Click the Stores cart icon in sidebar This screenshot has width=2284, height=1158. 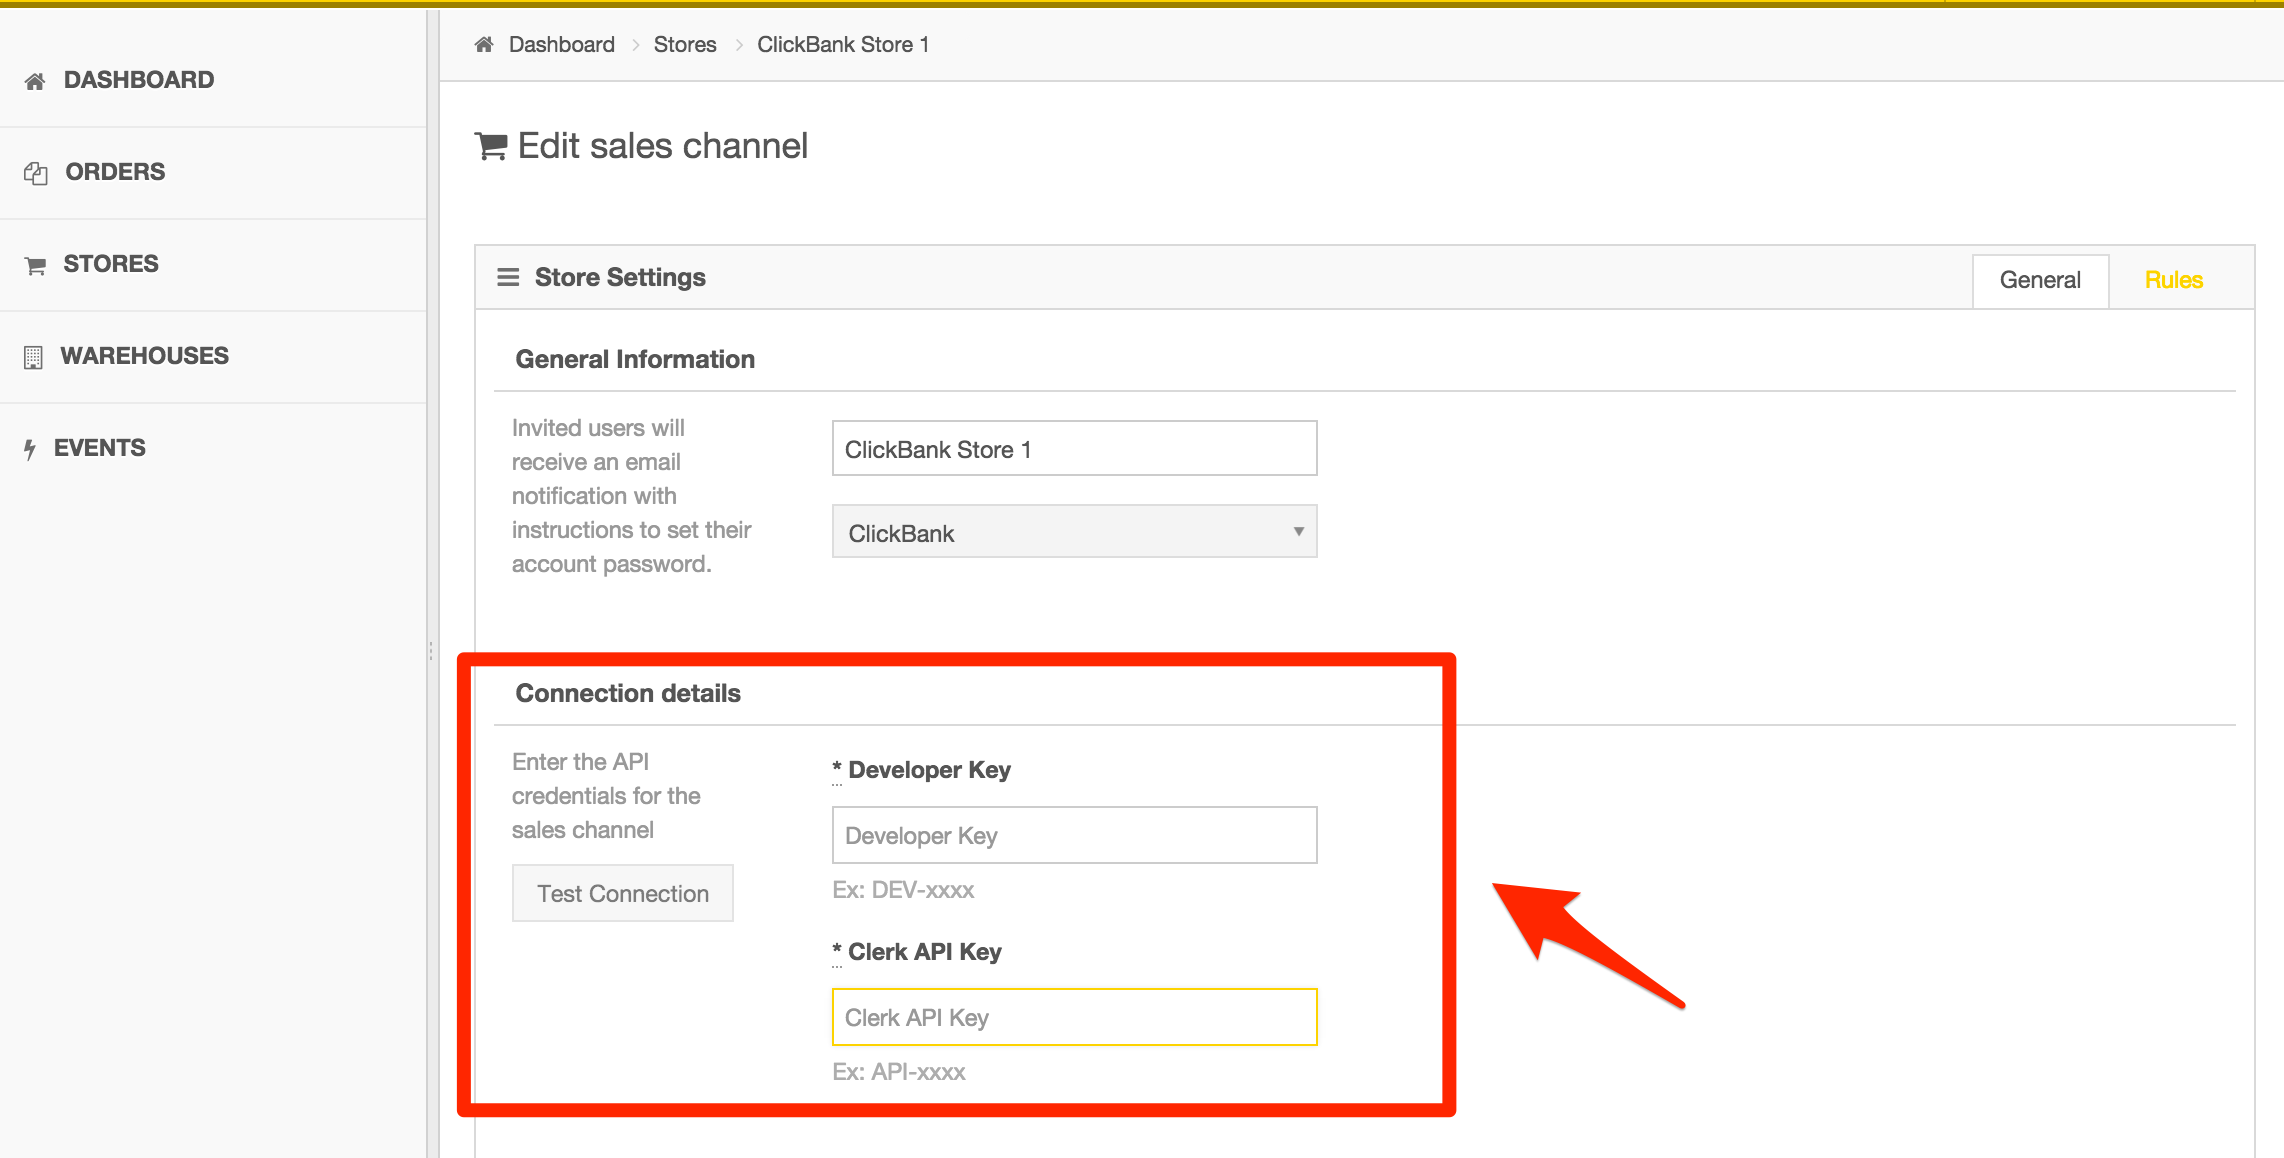[35, 265]
